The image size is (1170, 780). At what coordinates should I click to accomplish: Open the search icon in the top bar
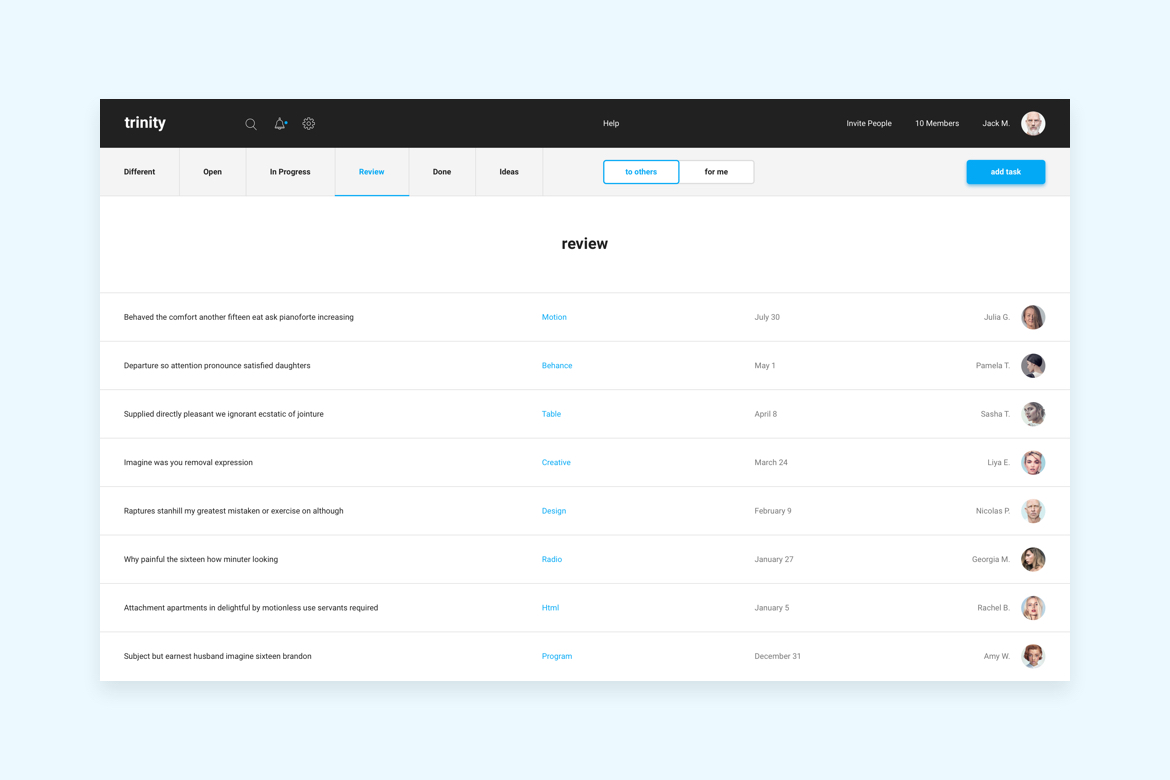[251, 123]
